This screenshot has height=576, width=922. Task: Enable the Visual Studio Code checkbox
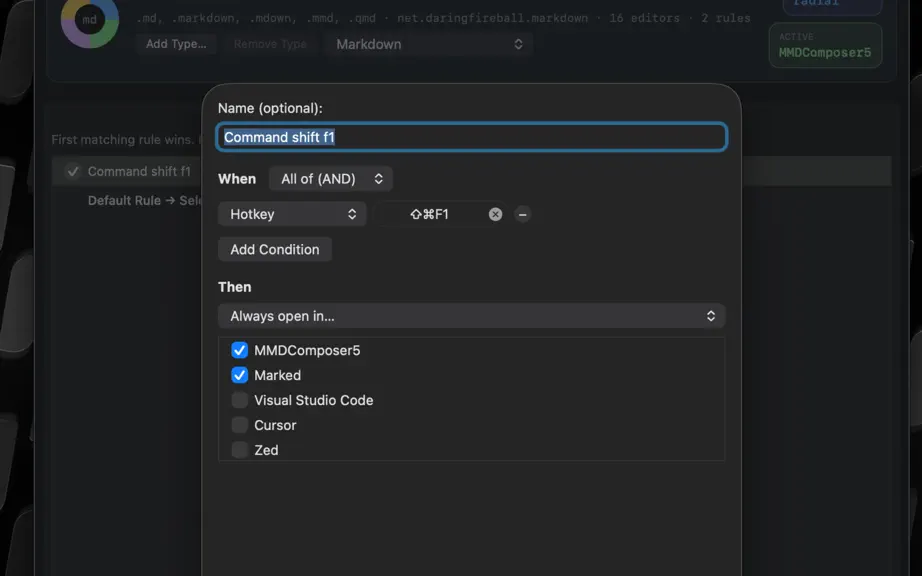[239, 400]
